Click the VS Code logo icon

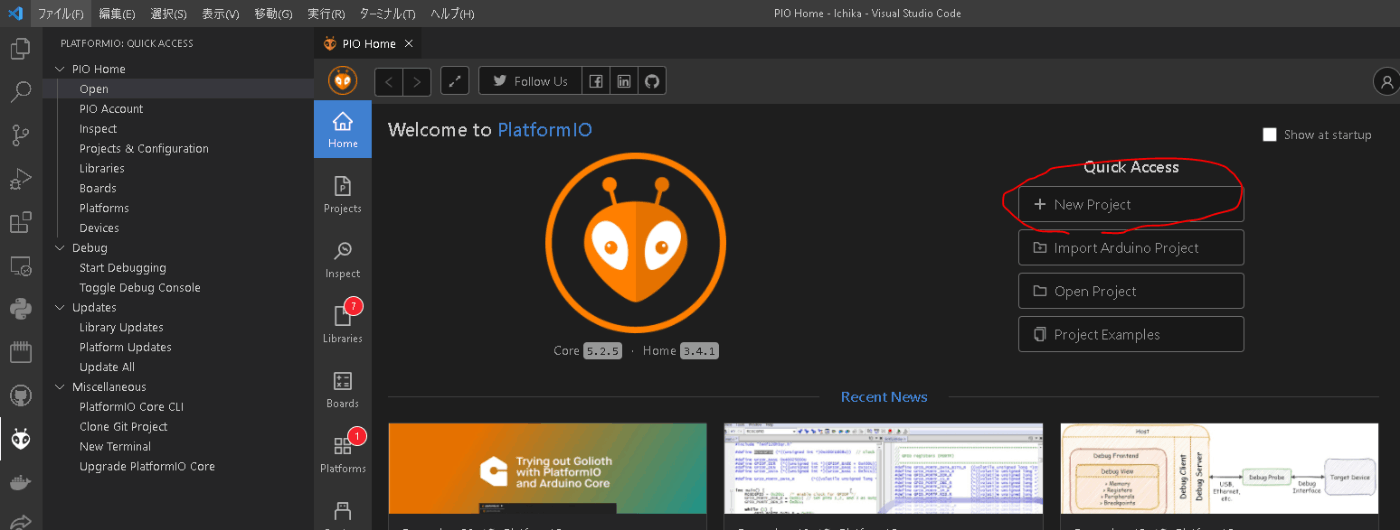click(15, 13)
